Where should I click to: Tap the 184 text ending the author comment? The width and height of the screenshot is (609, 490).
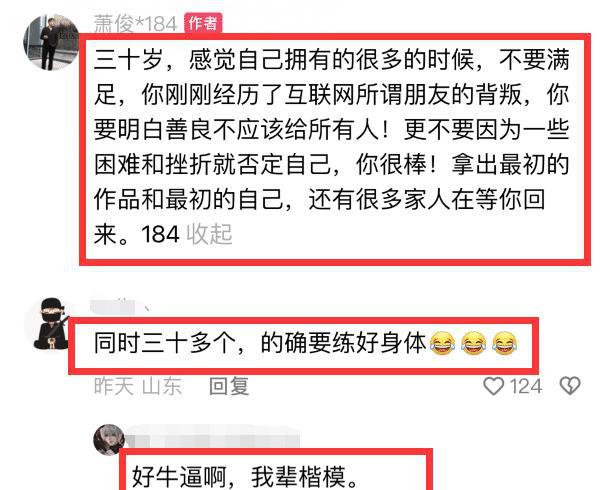[160, 235]
